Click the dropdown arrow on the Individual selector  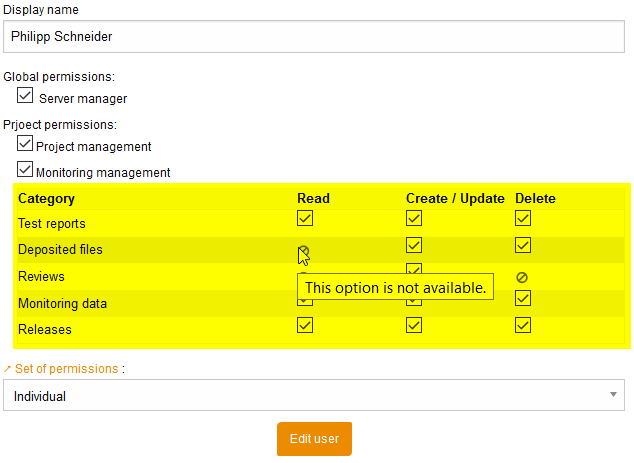(x=612, y=396)
